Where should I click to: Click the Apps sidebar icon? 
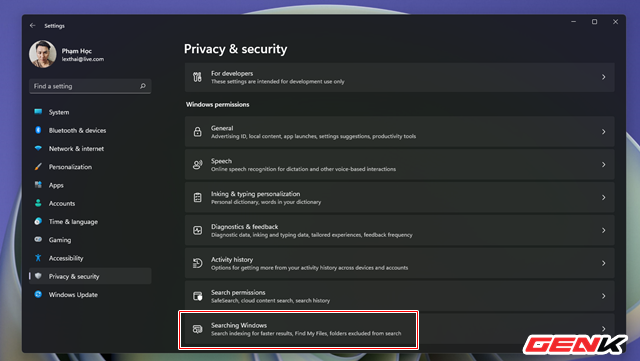[x=38, y=185]
